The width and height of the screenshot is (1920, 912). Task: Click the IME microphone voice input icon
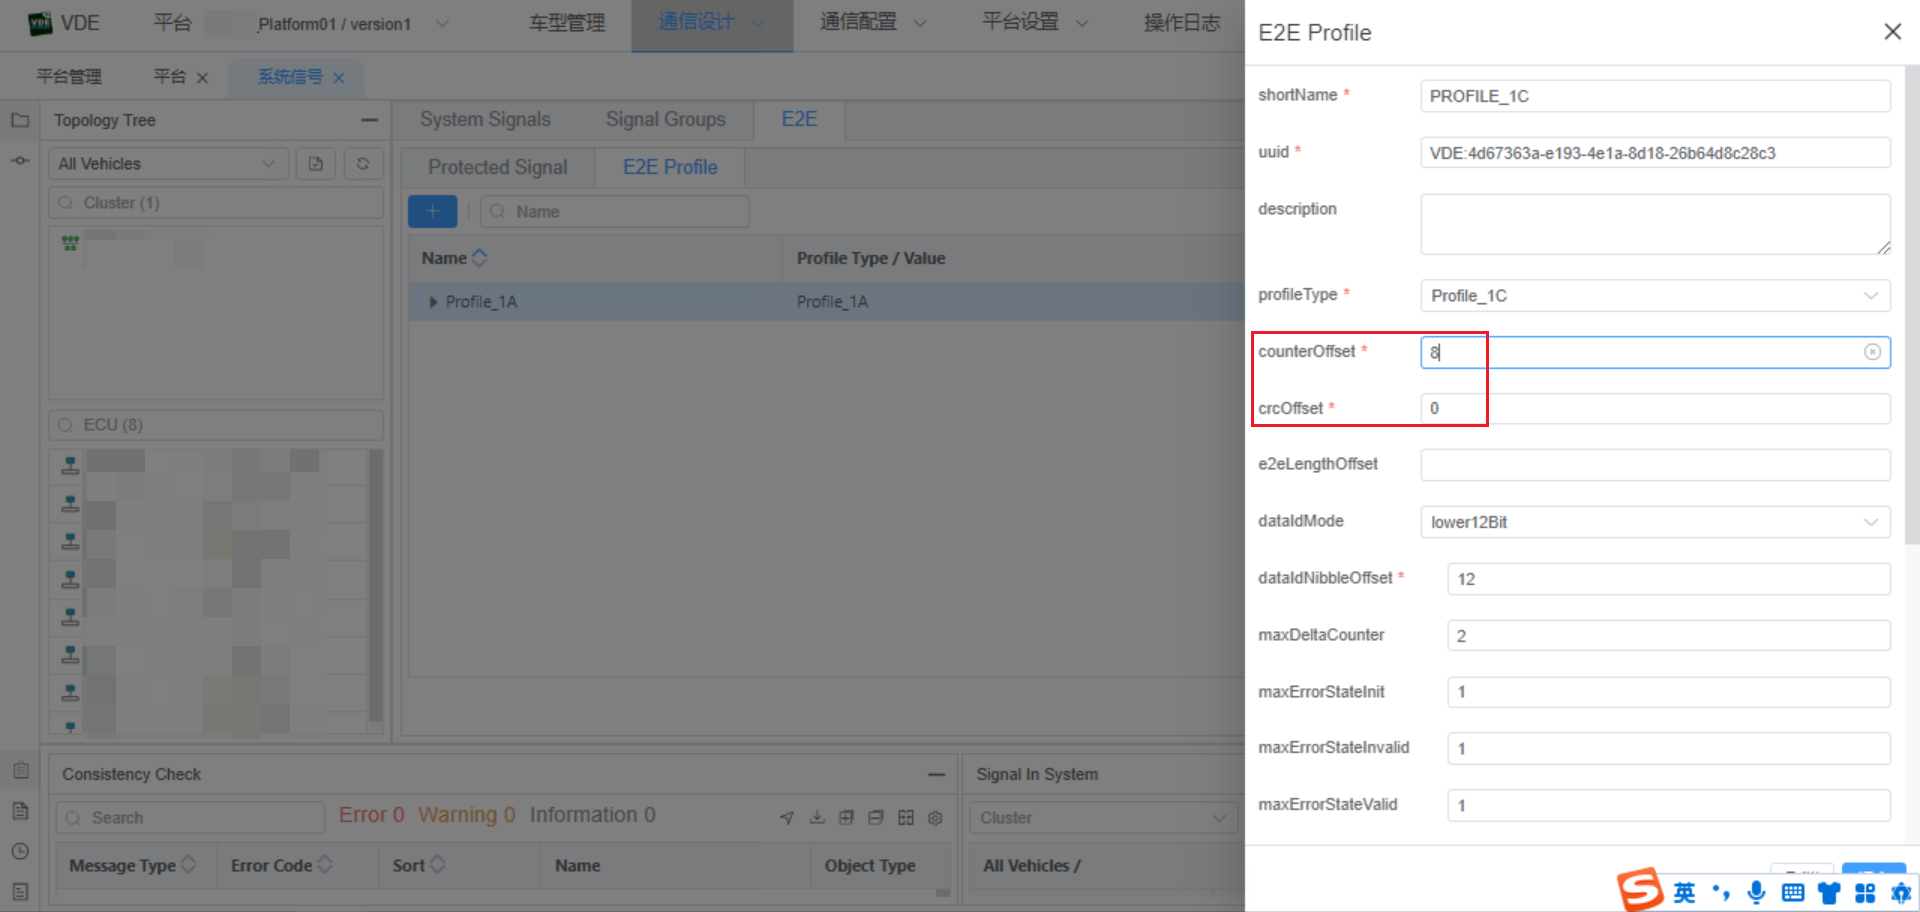click(1756, 892)
